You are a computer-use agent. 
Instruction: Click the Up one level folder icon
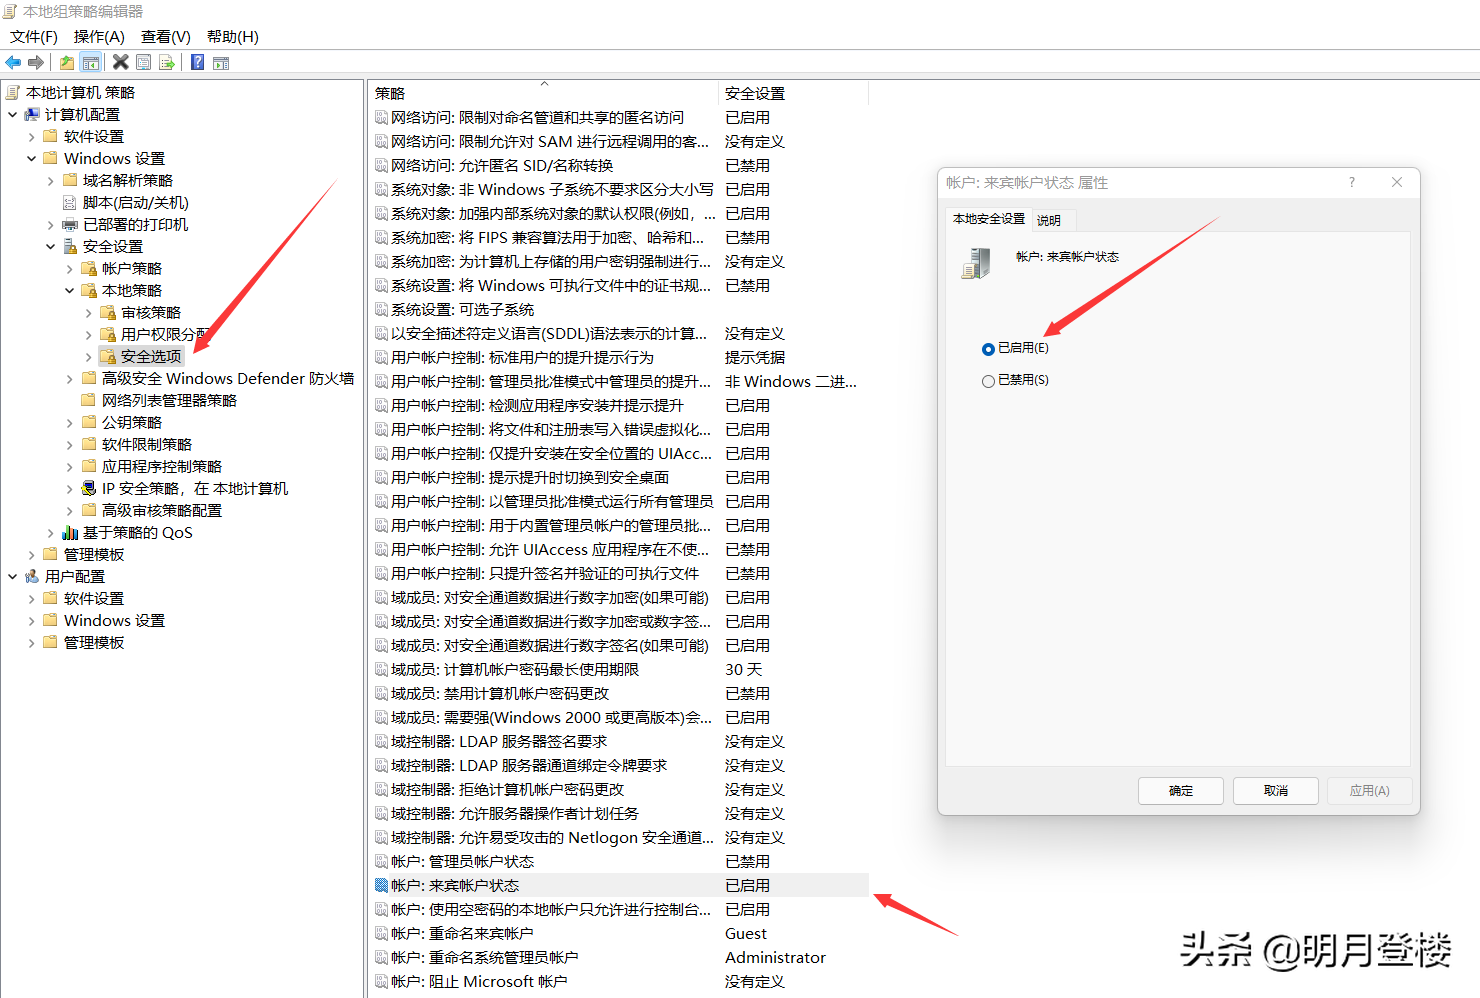(67, 62)
